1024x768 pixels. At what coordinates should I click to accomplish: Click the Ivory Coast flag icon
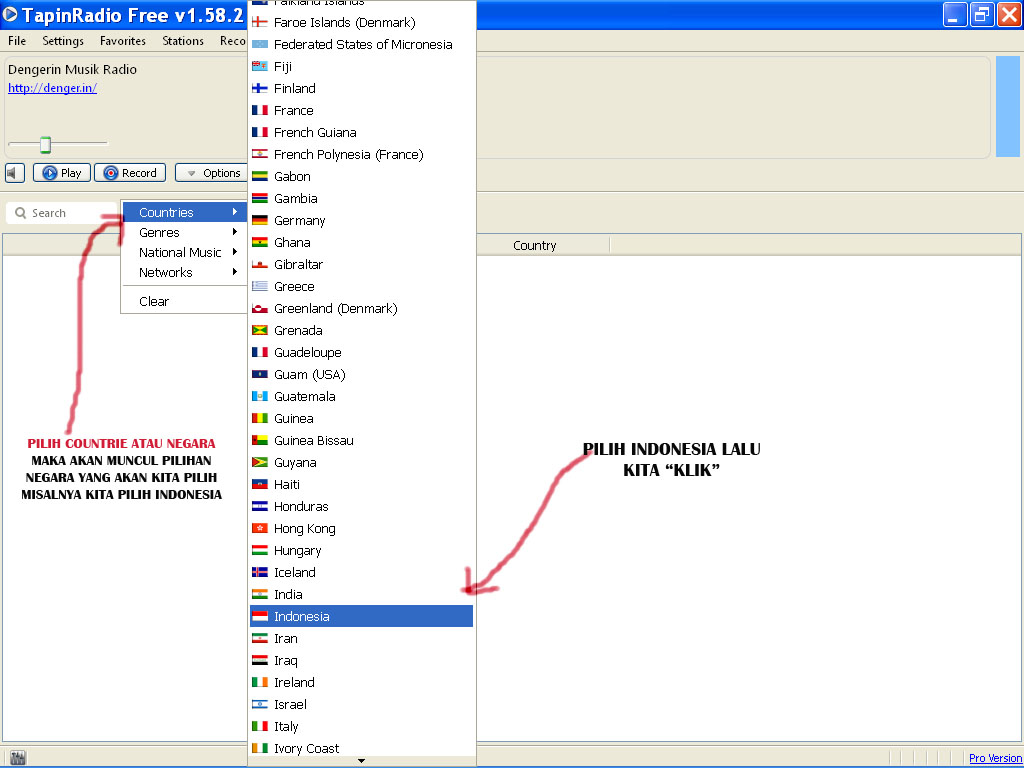tap(260, 748)
